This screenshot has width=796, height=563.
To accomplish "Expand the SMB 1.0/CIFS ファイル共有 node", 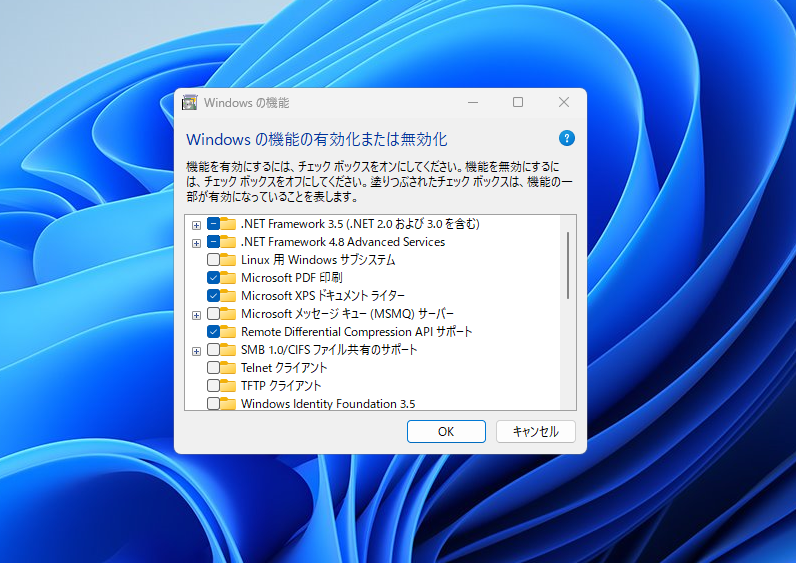I will click(196, 351).
